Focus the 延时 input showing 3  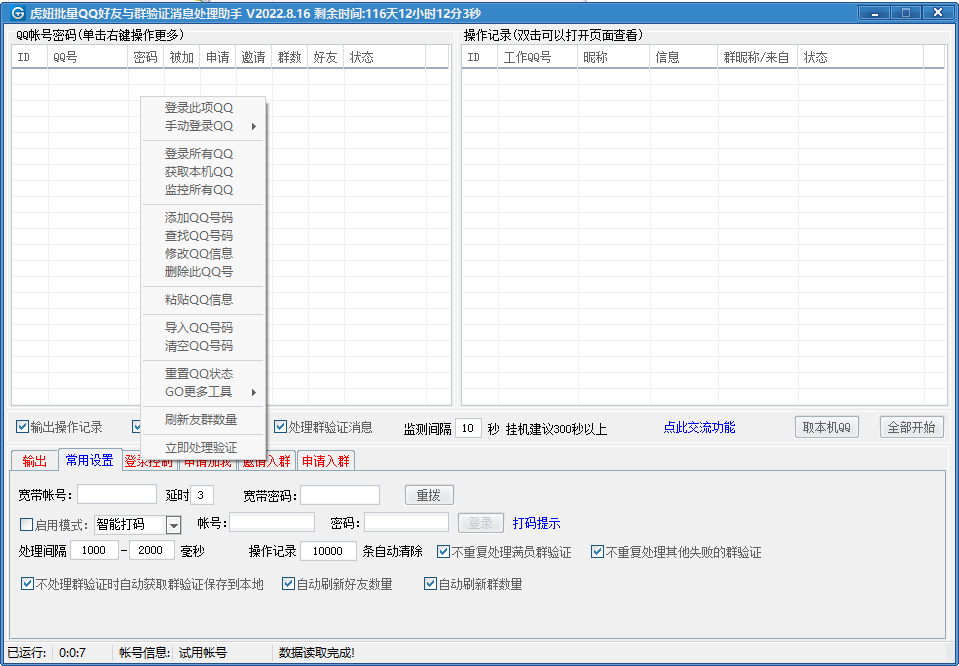pyautogui.click(x=202, y=494)
